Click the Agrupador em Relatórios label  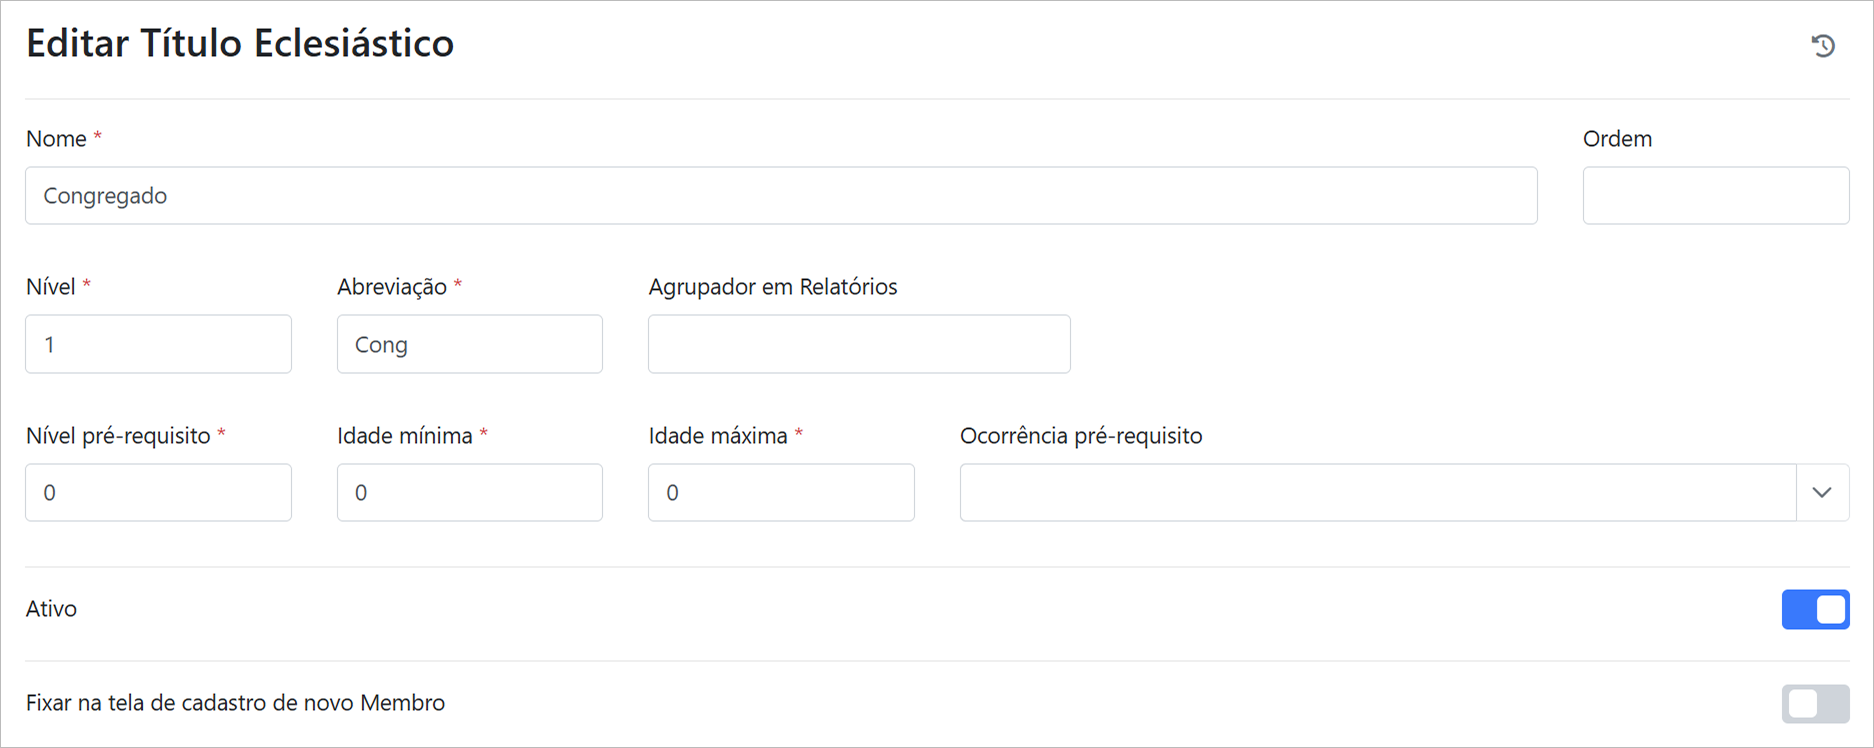click(x=772, y=287)
